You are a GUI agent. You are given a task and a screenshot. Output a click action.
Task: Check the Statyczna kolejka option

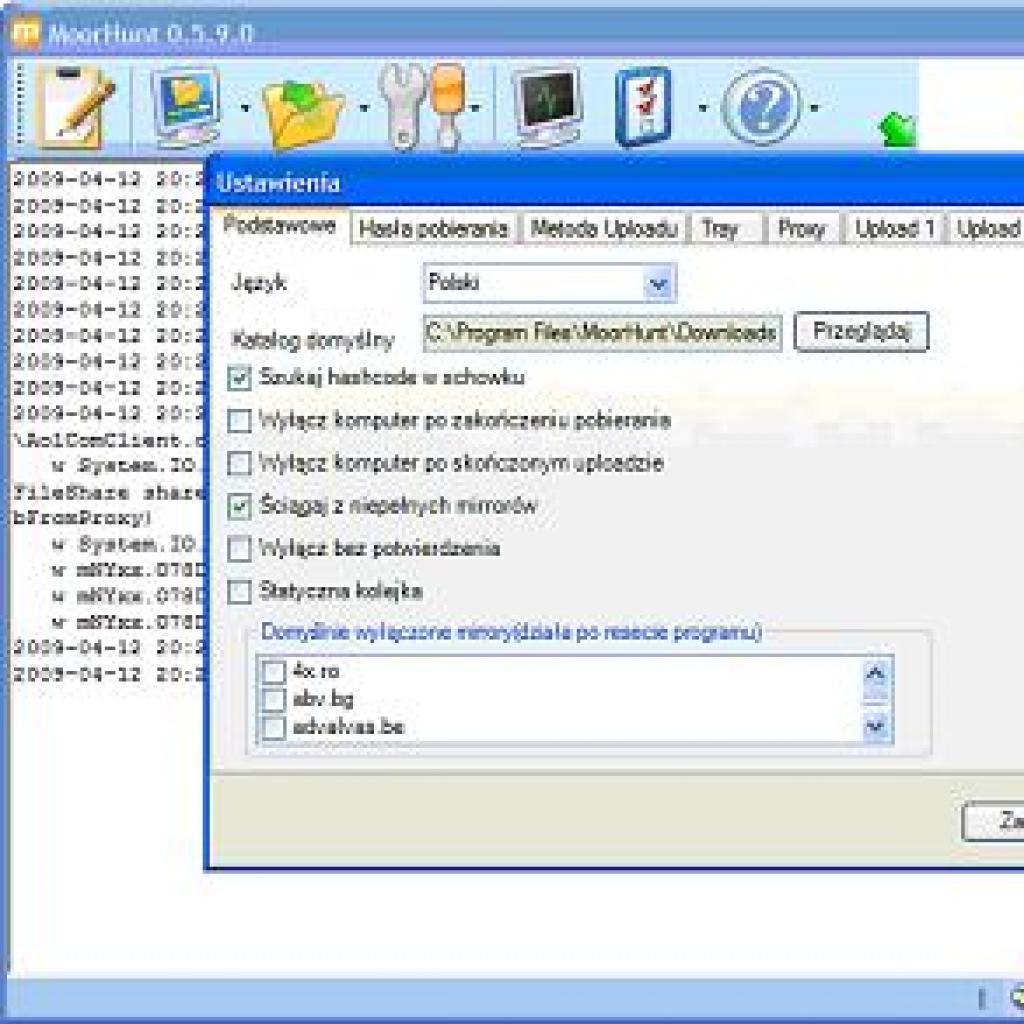239,591
